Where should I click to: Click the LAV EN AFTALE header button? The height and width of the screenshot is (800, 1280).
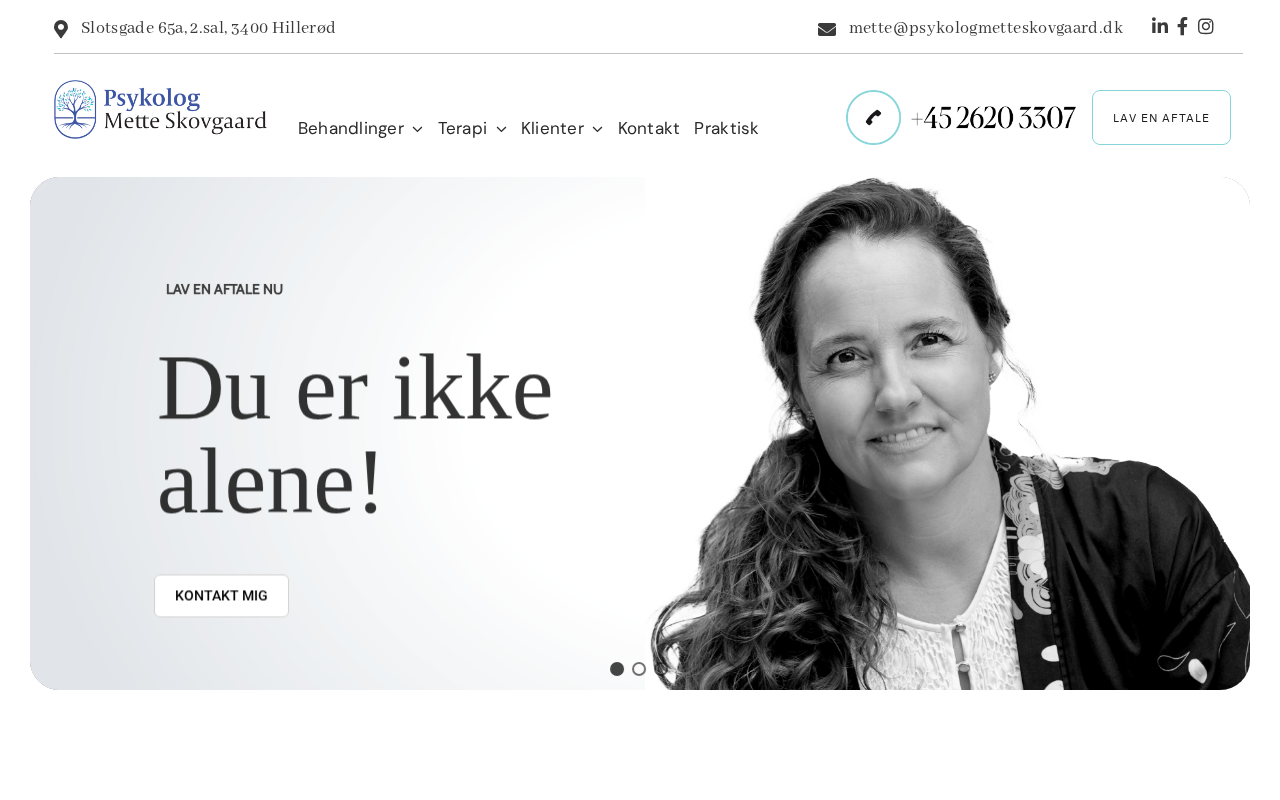(x=1161, y=118)
